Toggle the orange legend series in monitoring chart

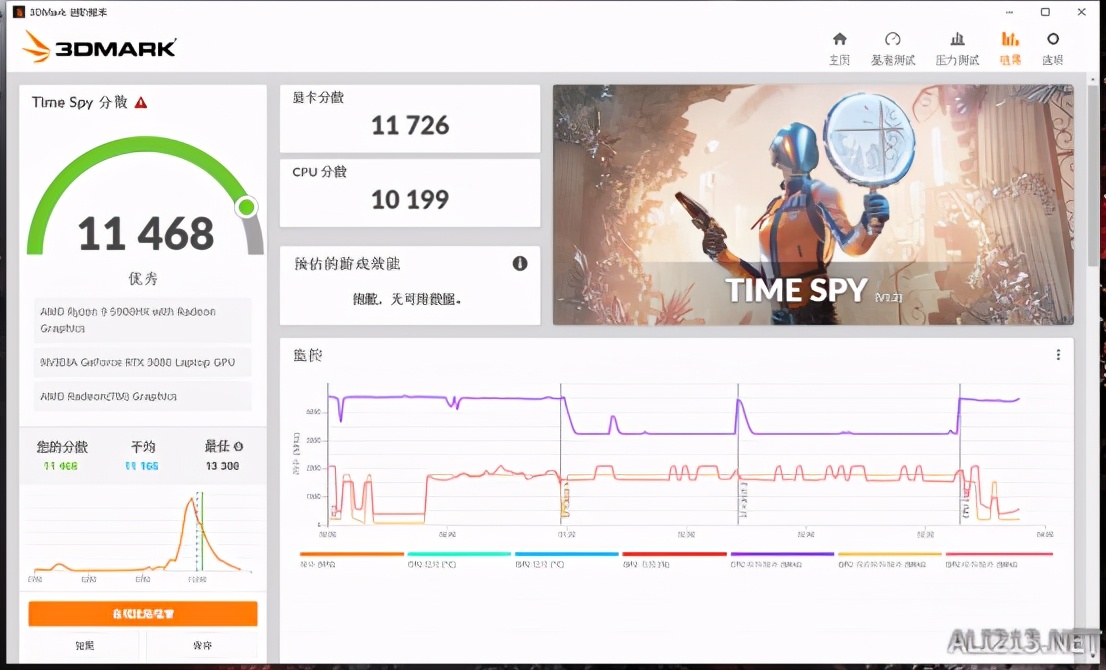351,559
